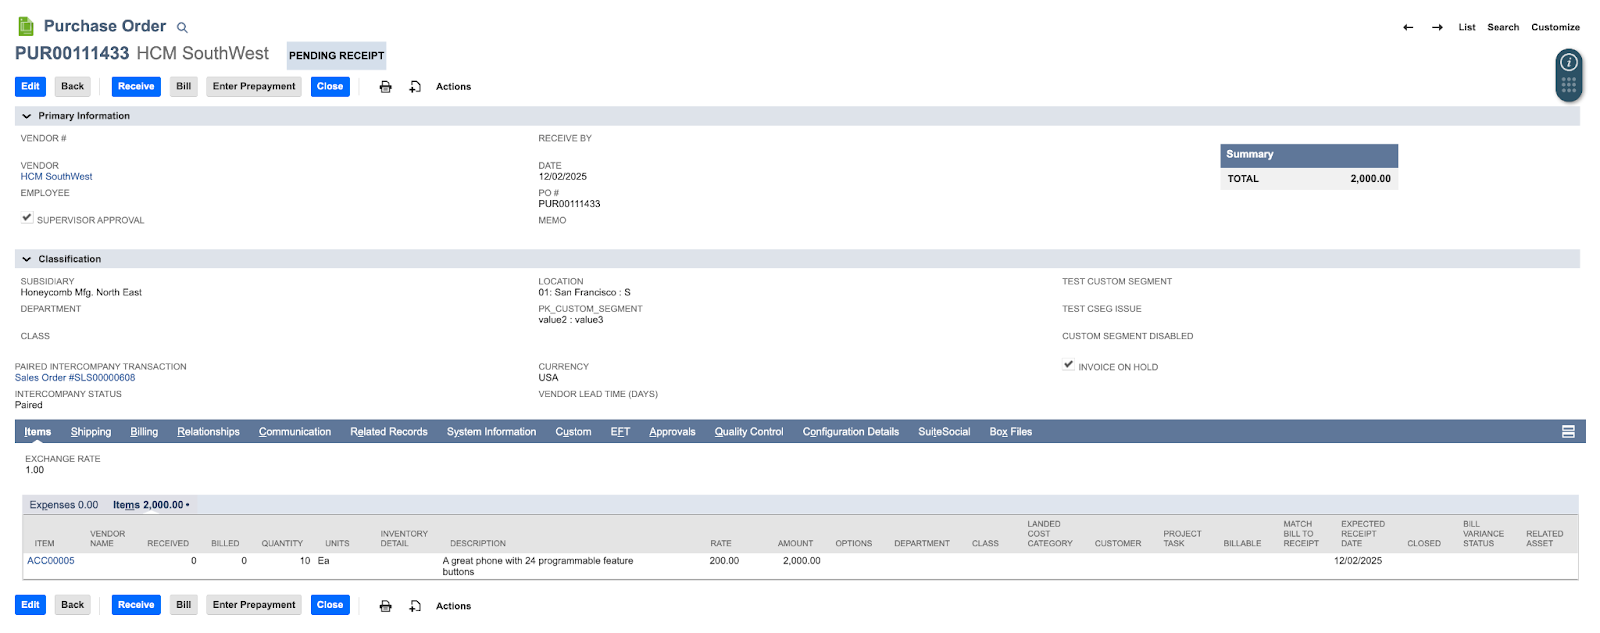Image resolution: width=1600 pixels, height=633 pixels.
Task: Select the Expenses 0.00 sublist
Action: tap(64, 505)
